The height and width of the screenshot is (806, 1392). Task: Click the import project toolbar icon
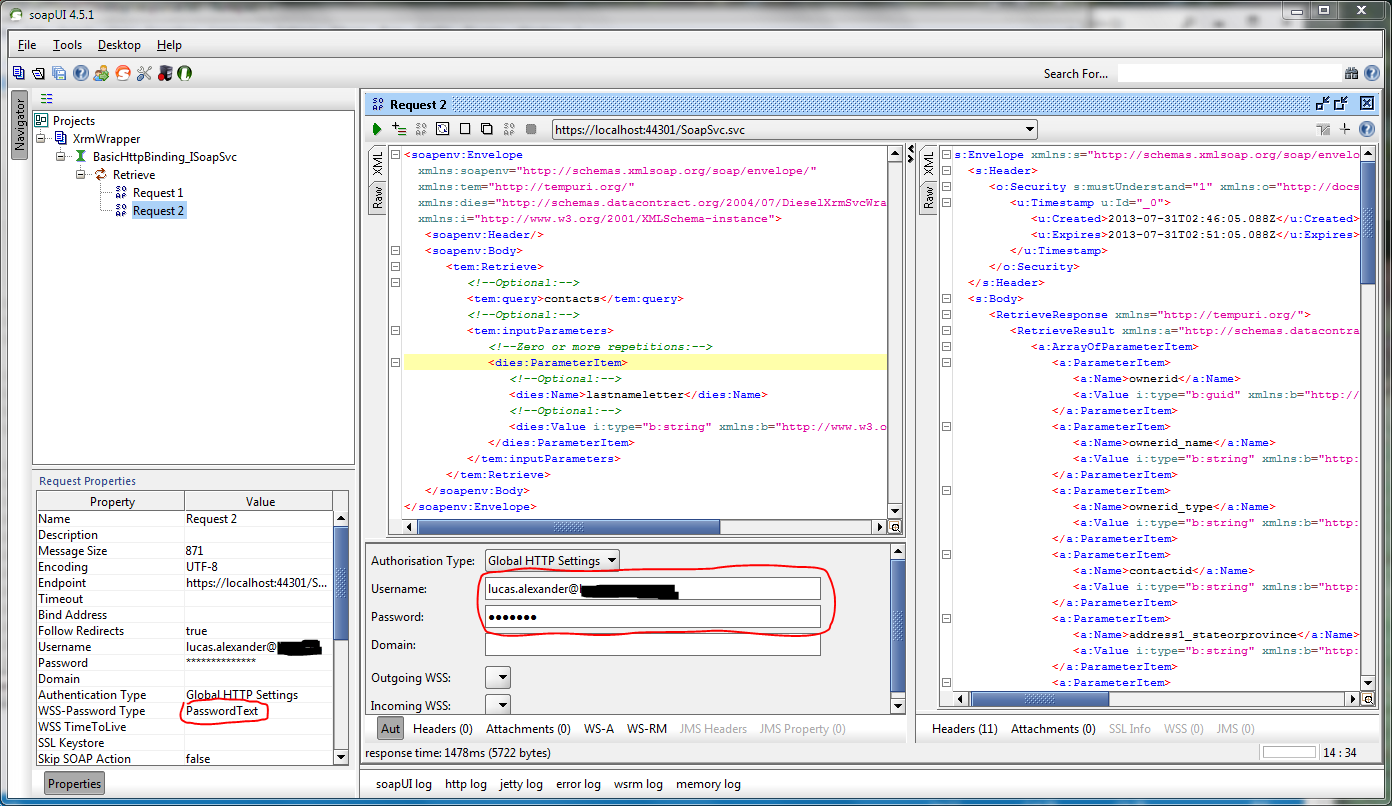(38, 73)
